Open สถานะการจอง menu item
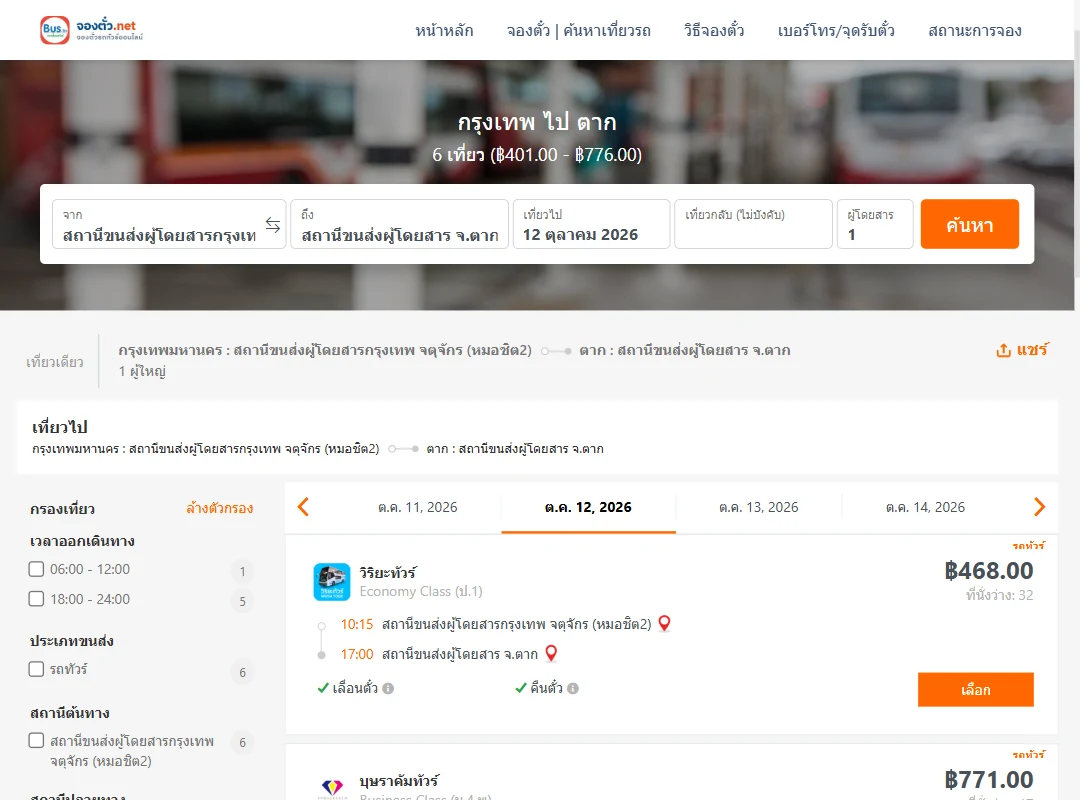 [x=975, y=31]
